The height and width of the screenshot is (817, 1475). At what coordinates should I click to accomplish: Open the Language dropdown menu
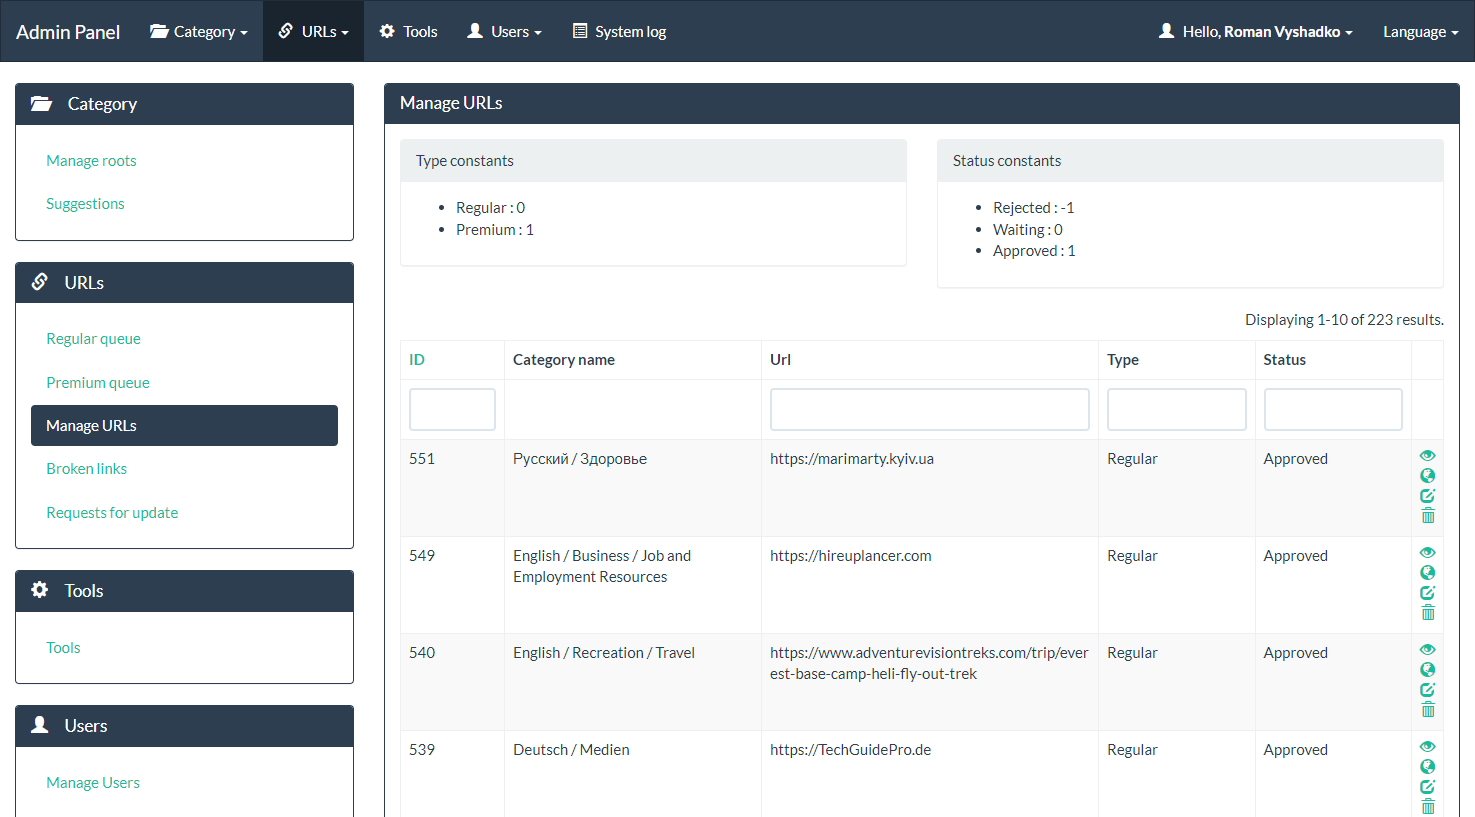tap(1420, 31)
